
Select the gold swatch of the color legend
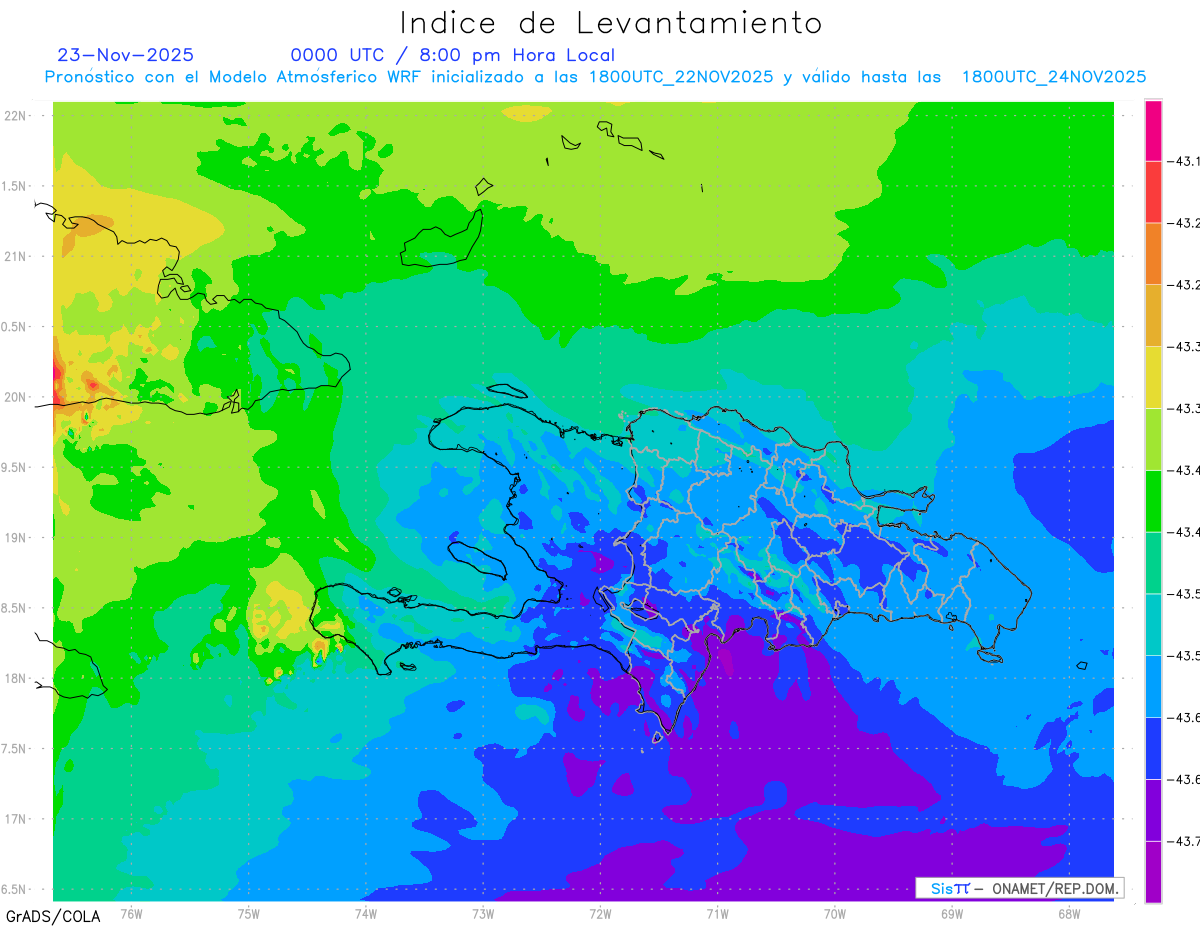(1153, 315)
